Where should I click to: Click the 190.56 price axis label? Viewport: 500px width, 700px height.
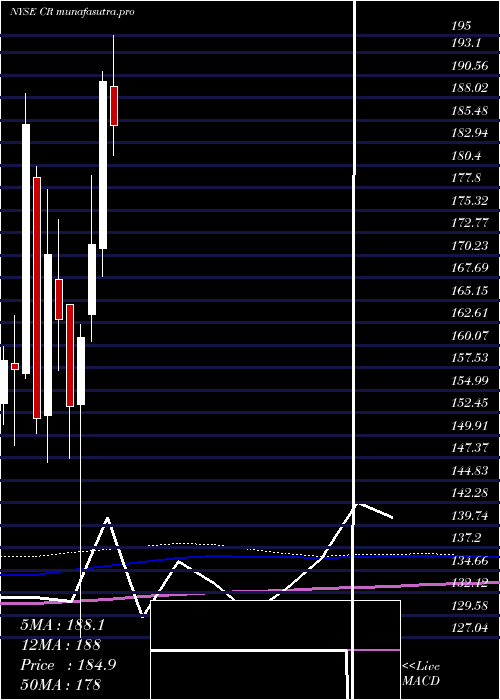470,66
